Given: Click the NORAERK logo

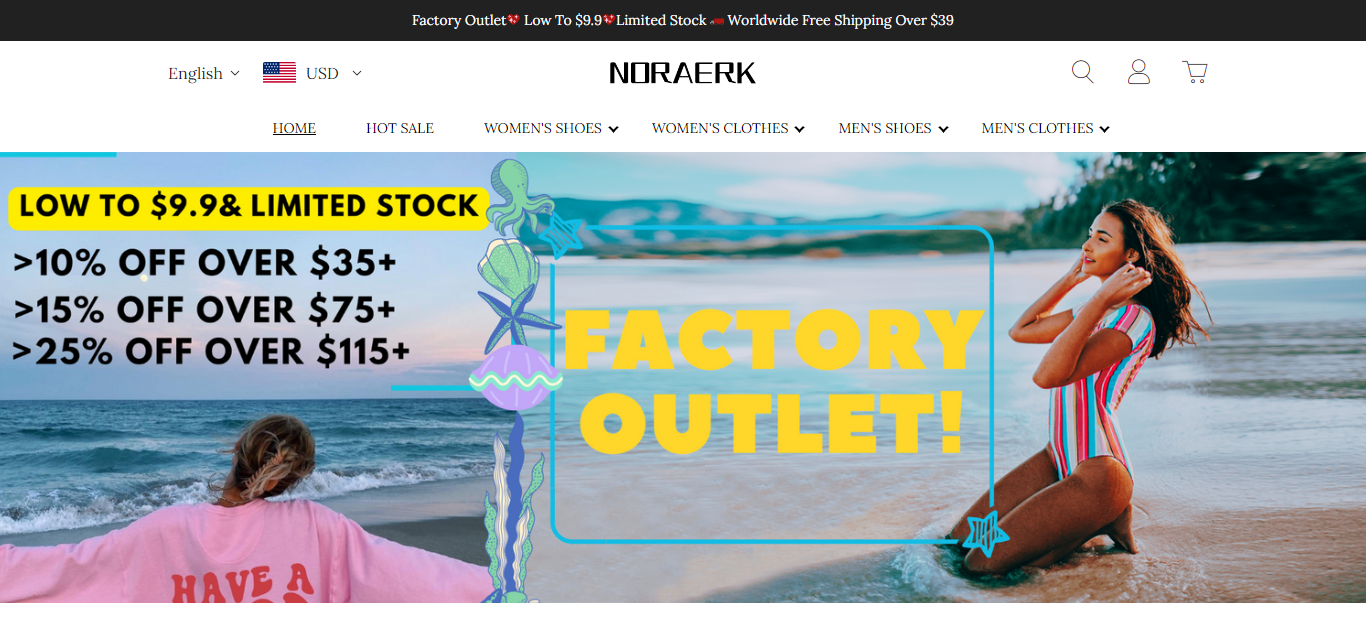Looking at the screenshot, I should [683, 73].
